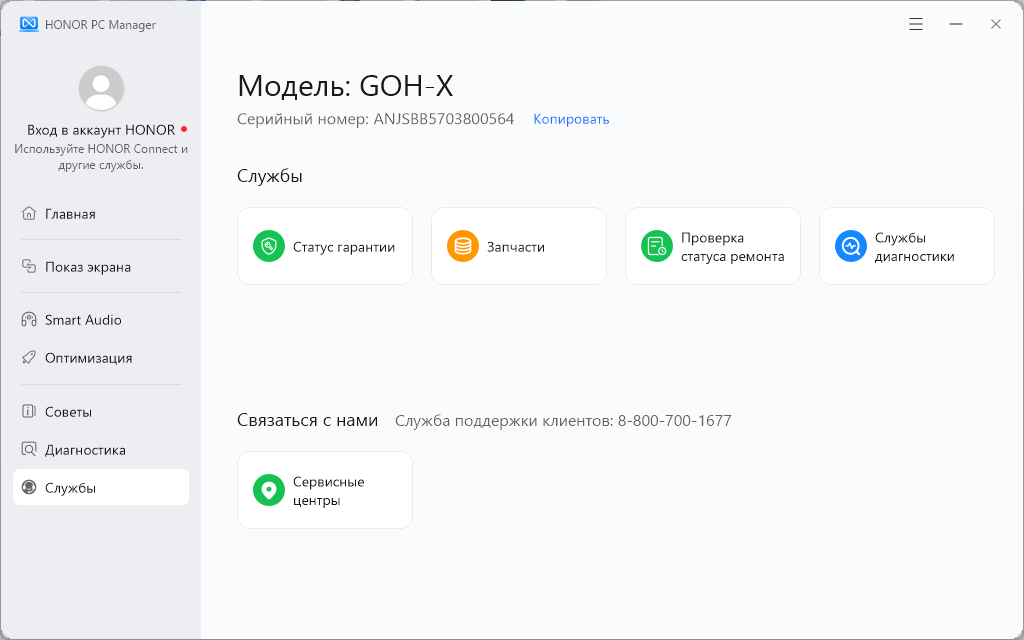Click the Копировать serial number link
Viewport: 1024px width, 640px height.
tap(571, 119)
